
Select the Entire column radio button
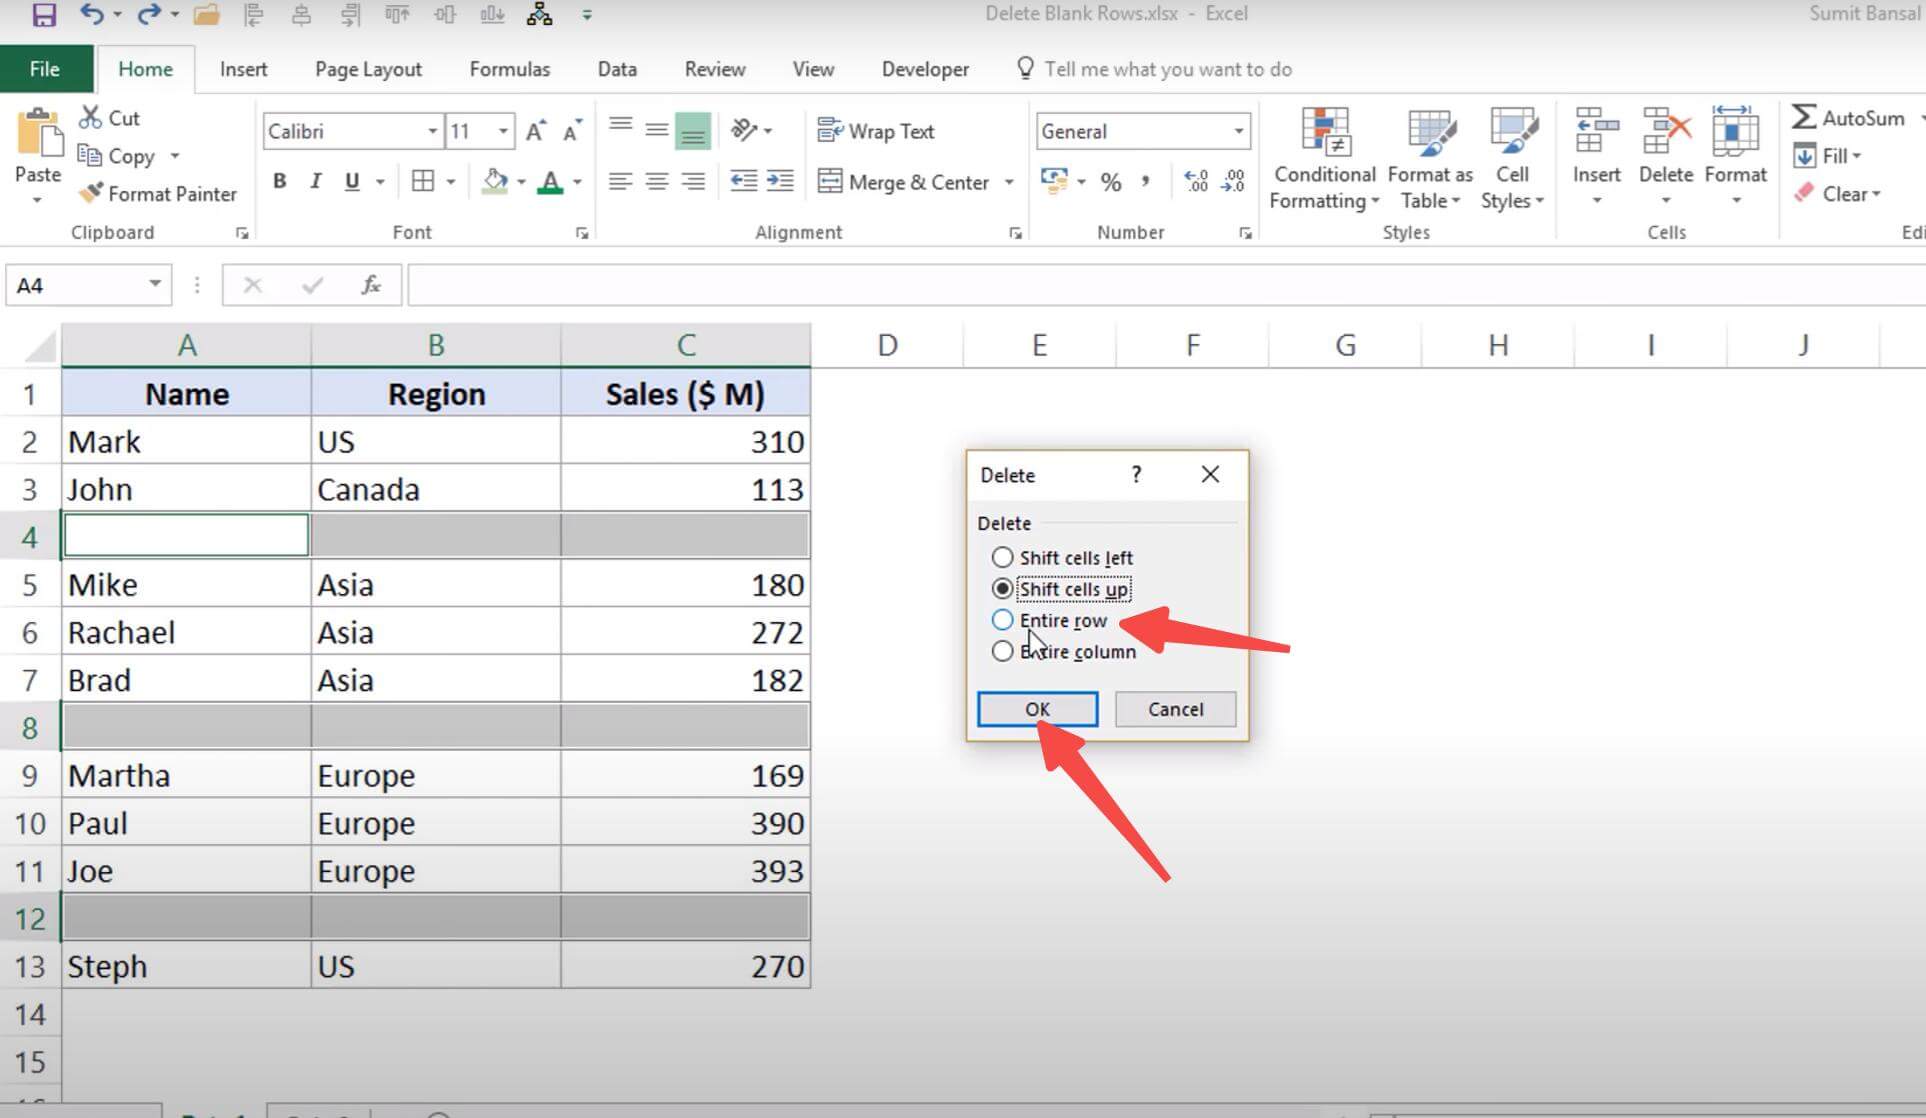point(1001,651)
